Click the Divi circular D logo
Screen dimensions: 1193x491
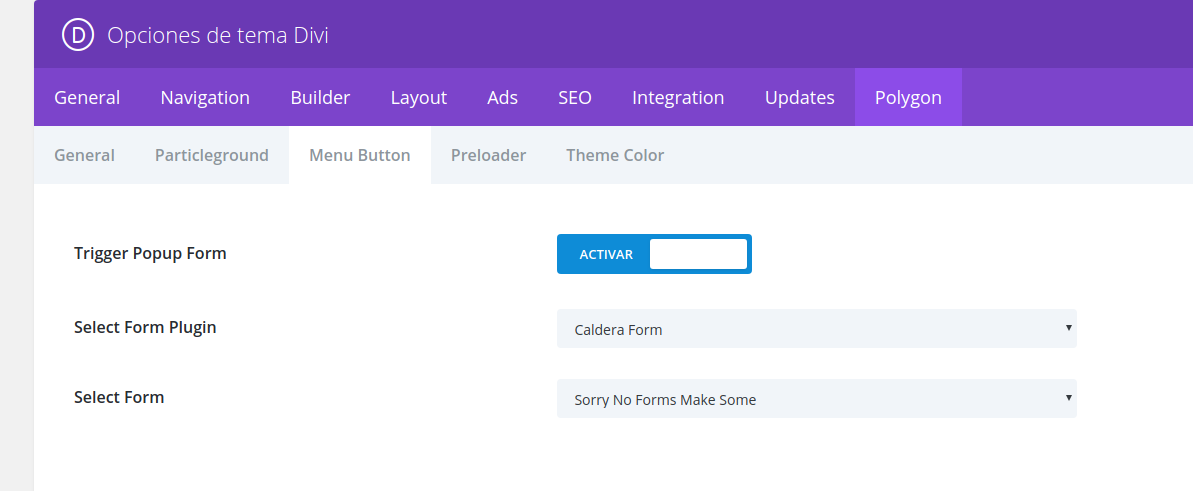coord(78,35)
